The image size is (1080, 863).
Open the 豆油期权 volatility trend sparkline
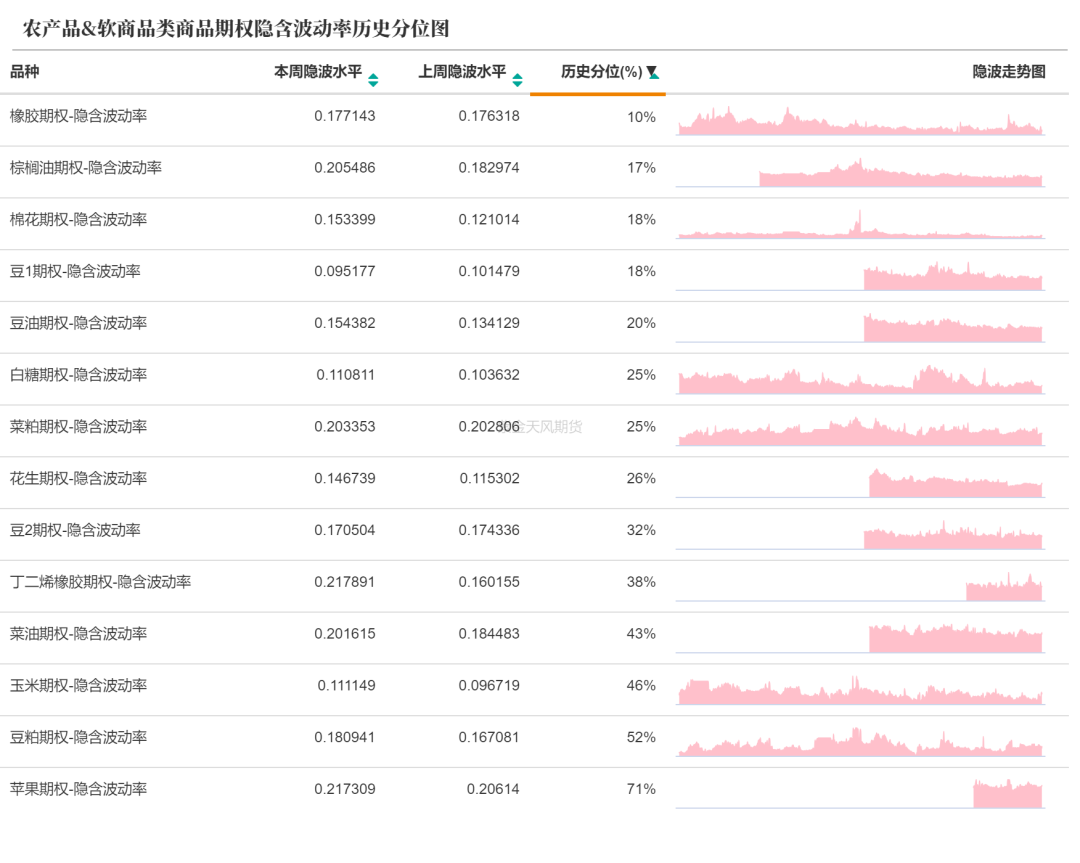click(860, 327)
